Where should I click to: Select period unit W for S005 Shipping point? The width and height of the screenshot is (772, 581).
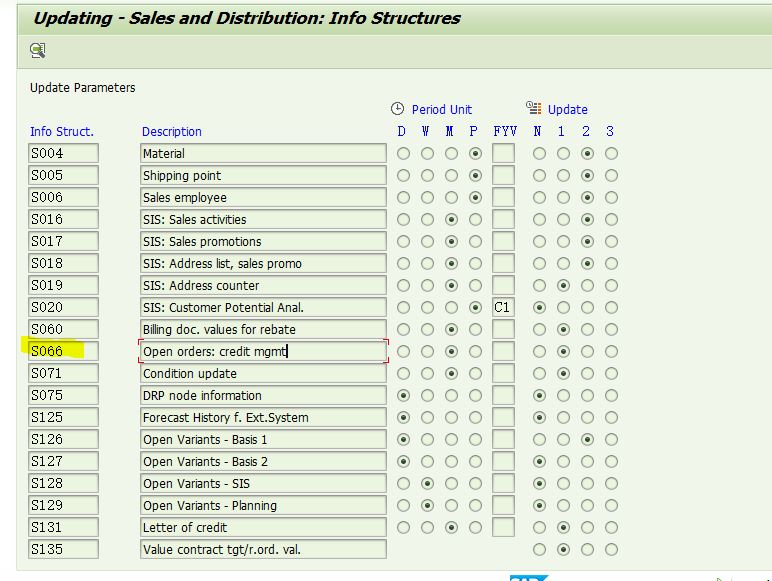[427, 176]
